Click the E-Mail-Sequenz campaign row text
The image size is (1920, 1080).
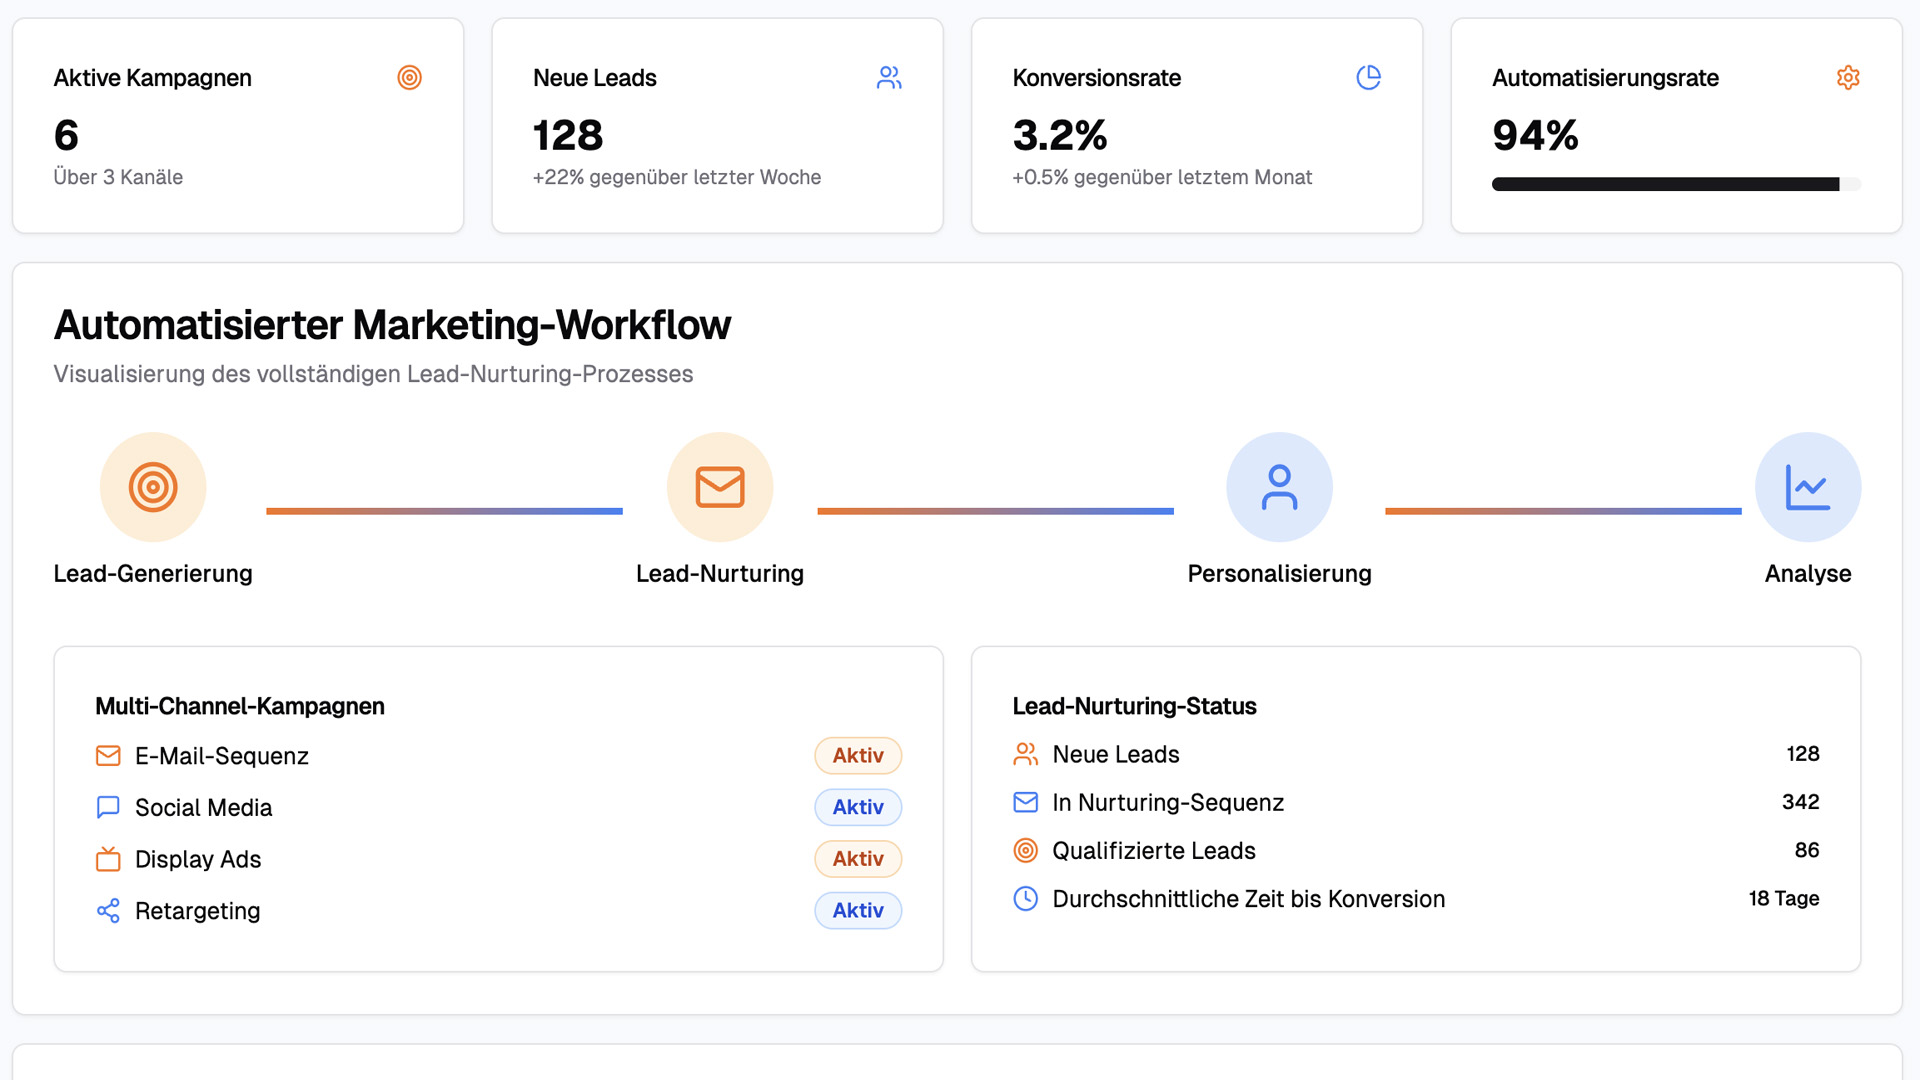click(222, 756)
